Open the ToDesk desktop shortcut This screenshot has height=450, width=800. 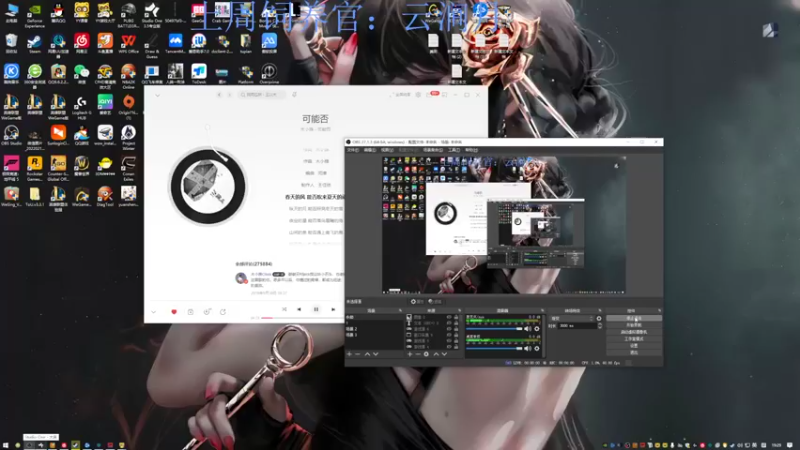pos(199,74)
